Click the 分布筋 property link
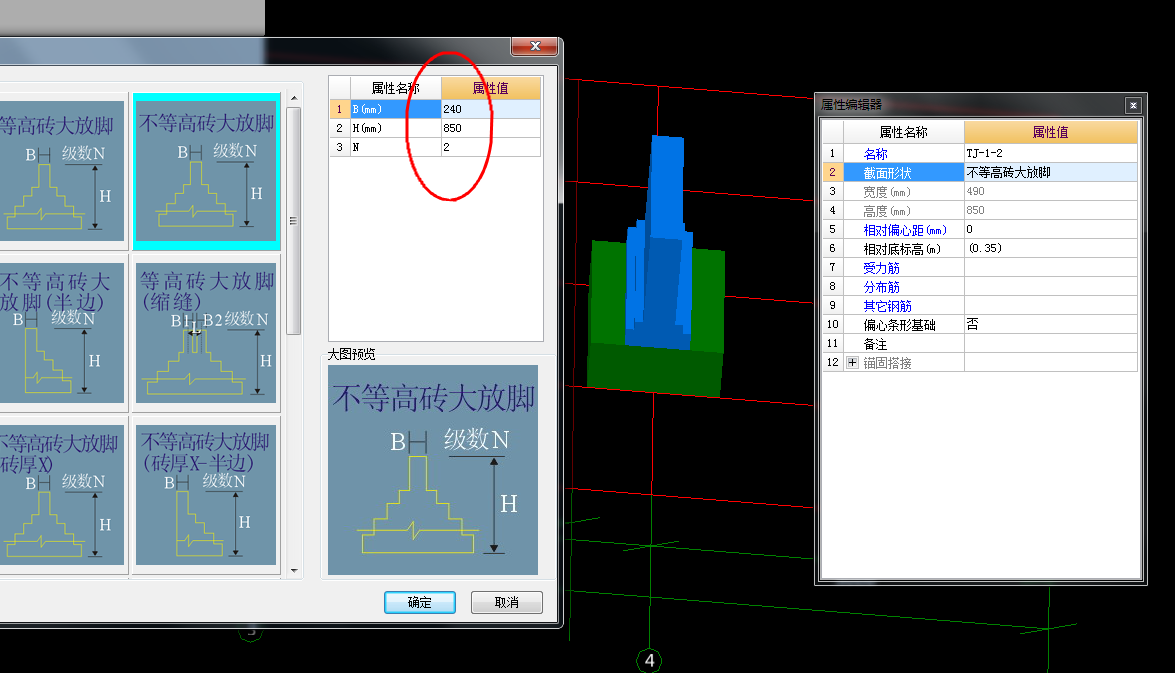The image size is (1175, 673). pyautogui.click(x=881, y=287)
